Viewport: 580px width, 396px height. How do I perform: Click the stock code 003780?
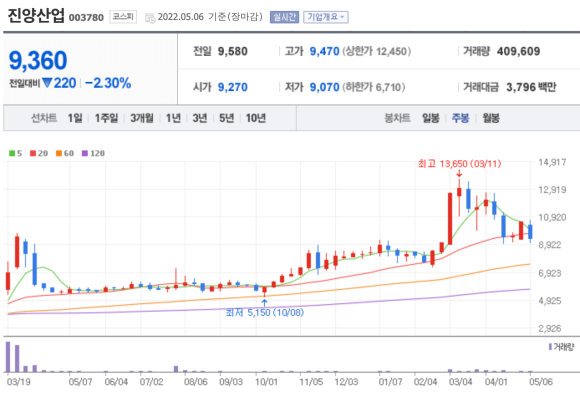86,17
